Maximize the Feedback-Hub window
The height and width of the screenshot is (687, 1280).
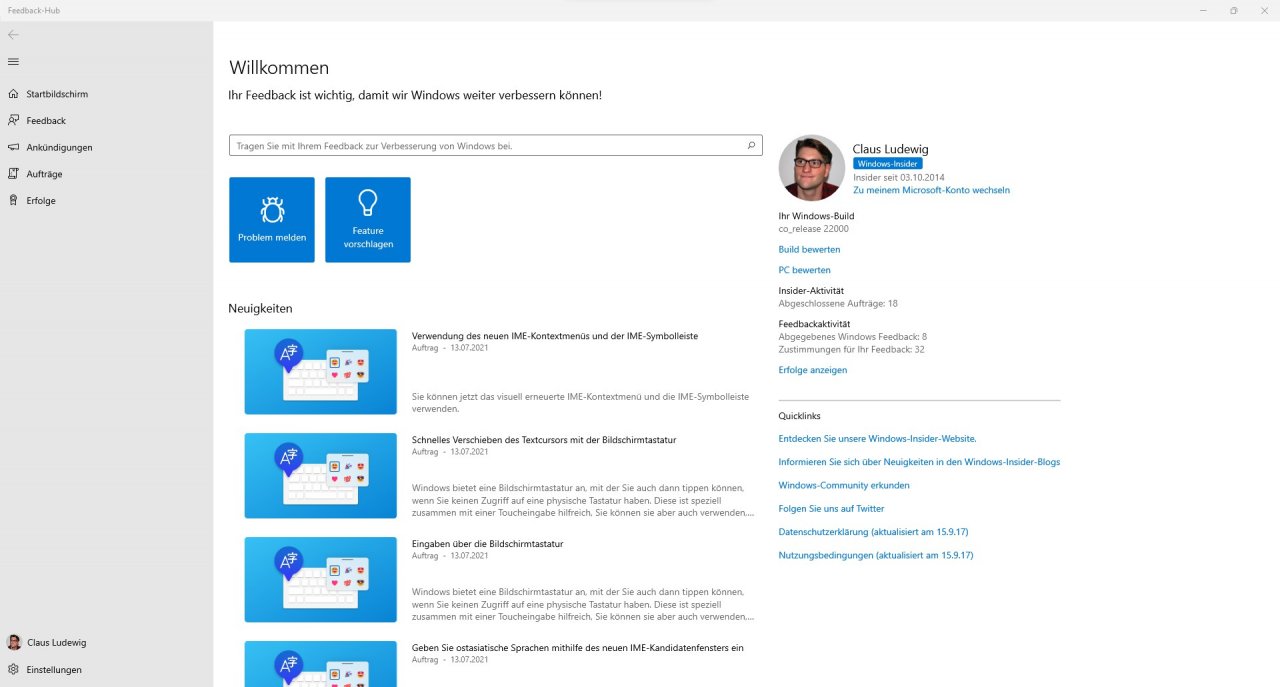[1233, 10]
